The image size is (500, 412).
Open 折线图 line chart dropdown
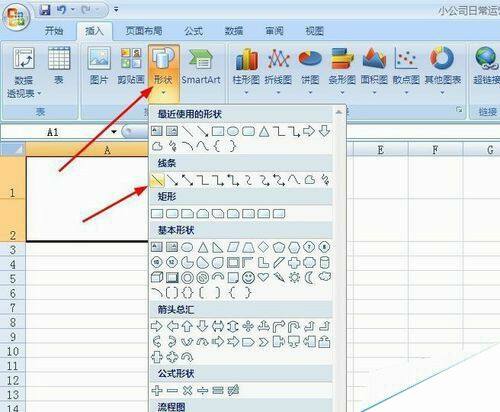point(278,71)
